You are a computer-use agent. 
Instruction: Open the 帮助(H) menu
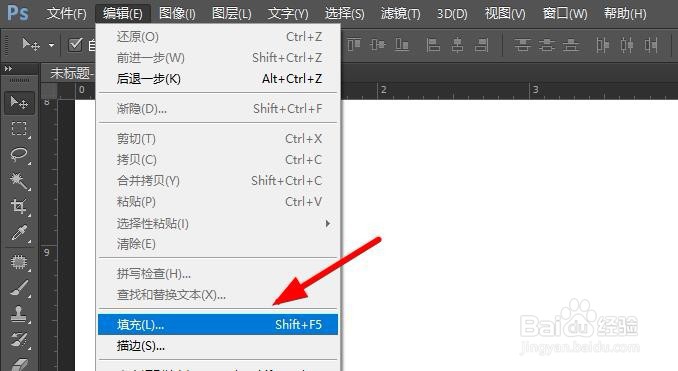625,14
